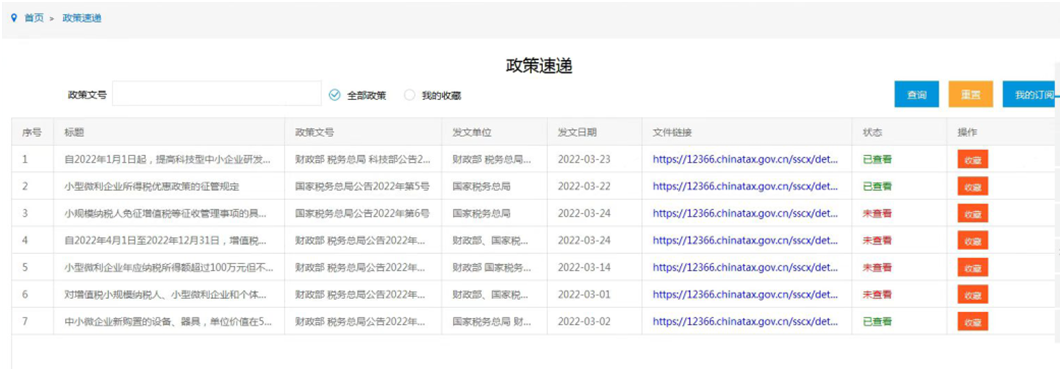This screenshot has width=1062, height=371.
Task: Select title 小规模纳税人免征增值税等征收管理事项
Action: [x=165, y=213]
